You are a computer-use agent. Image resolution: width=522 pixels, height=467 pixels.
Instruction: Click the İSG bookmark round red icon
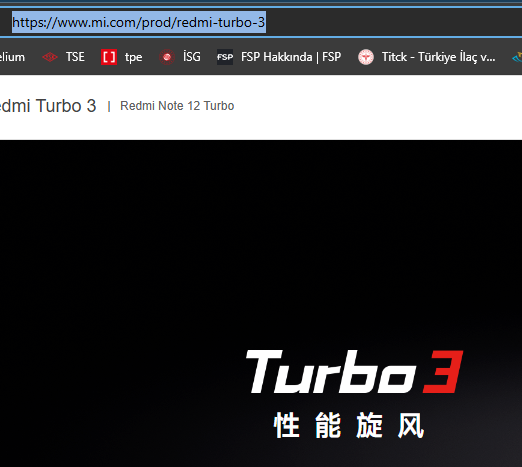coord(167,57)
